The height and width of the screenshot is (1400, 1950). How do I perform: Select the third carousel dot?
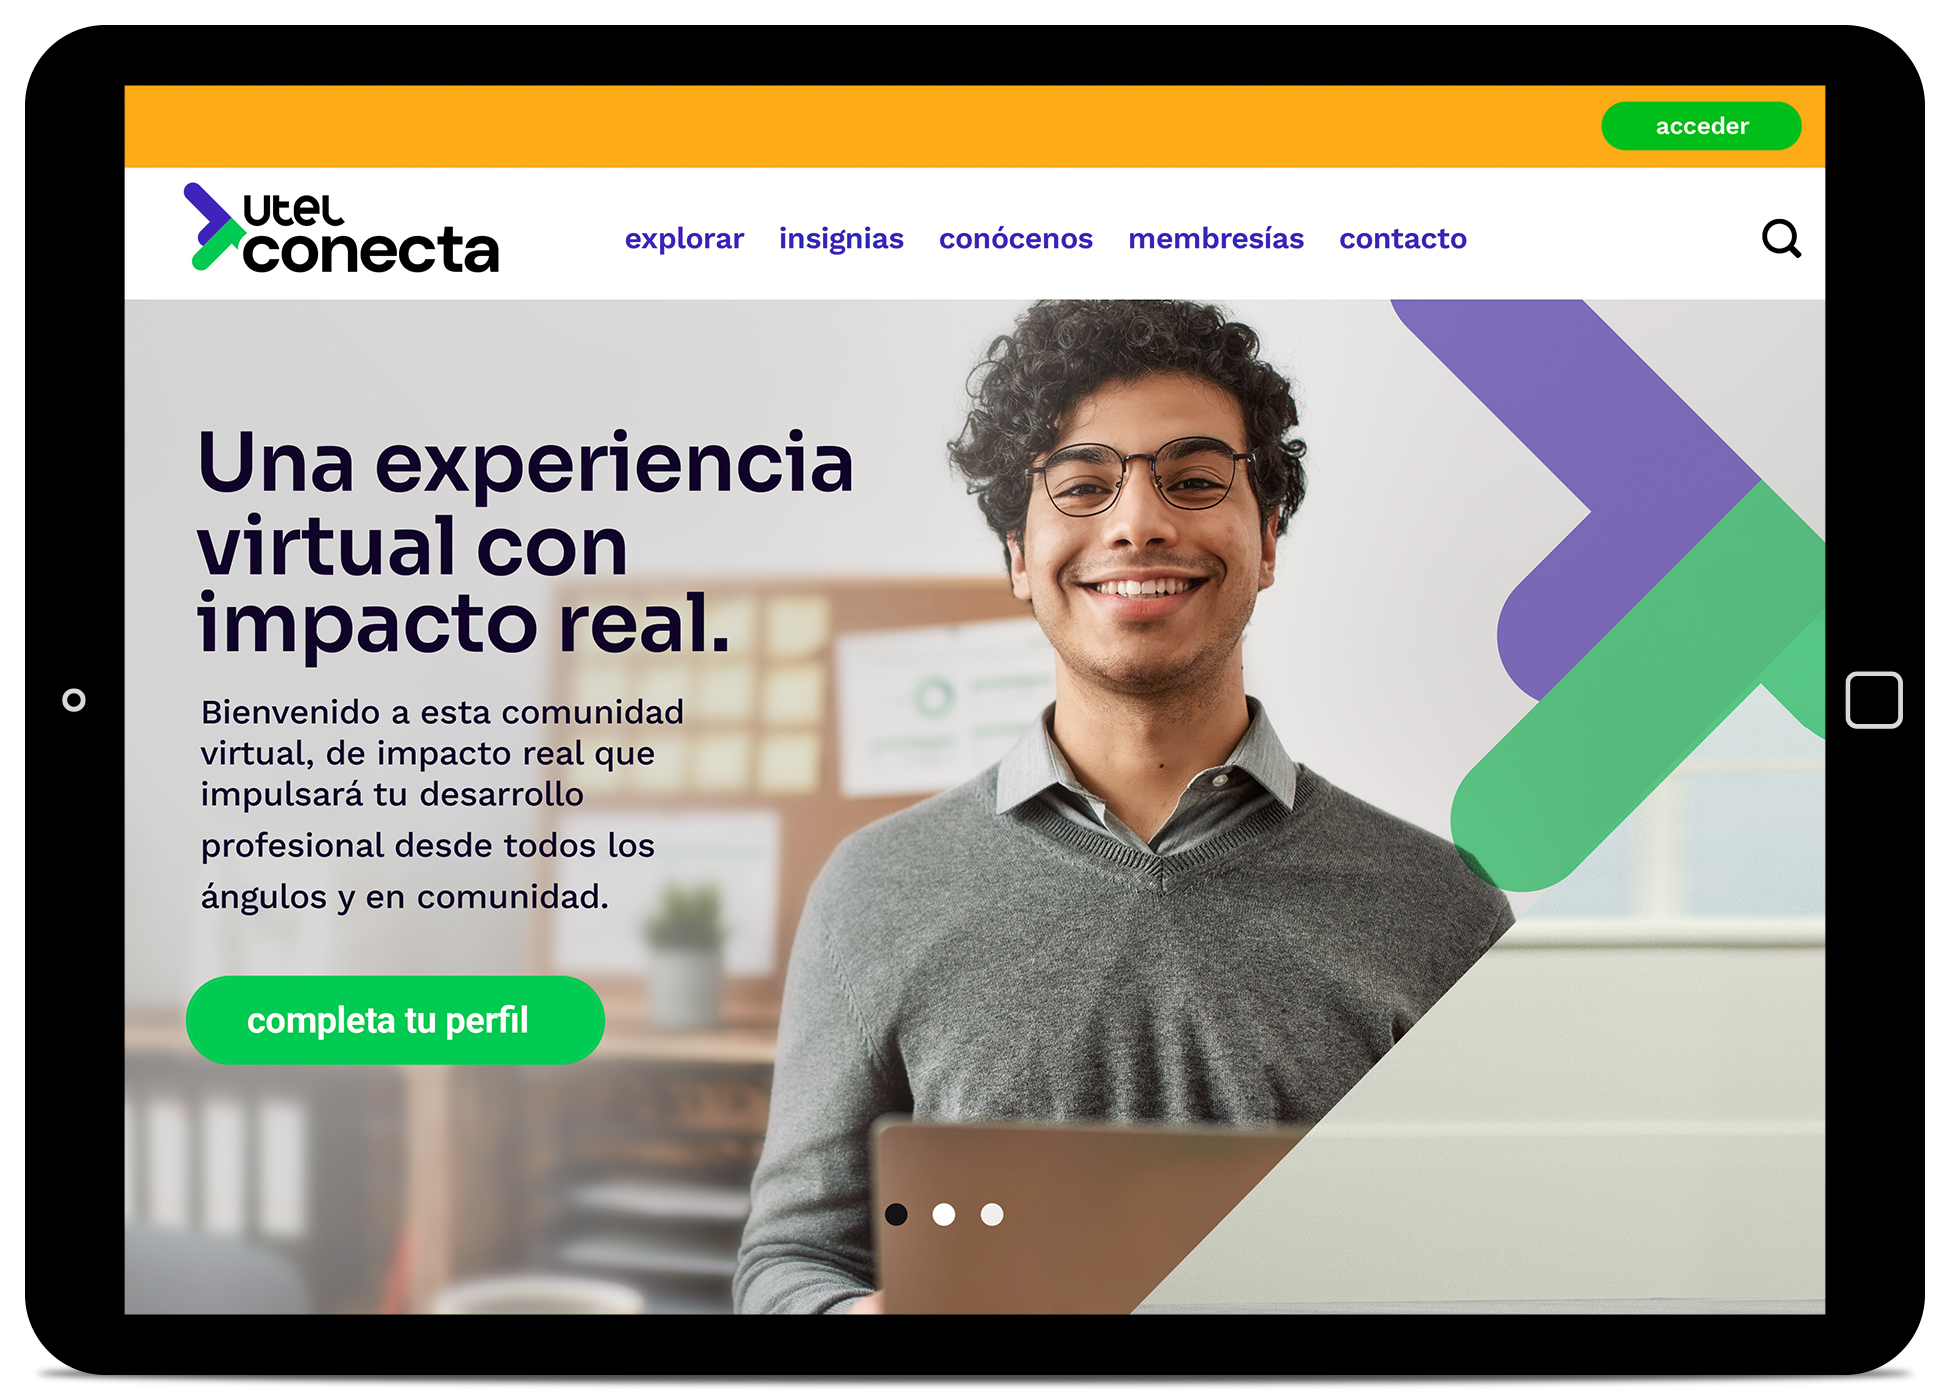(x=992, y=1214)
